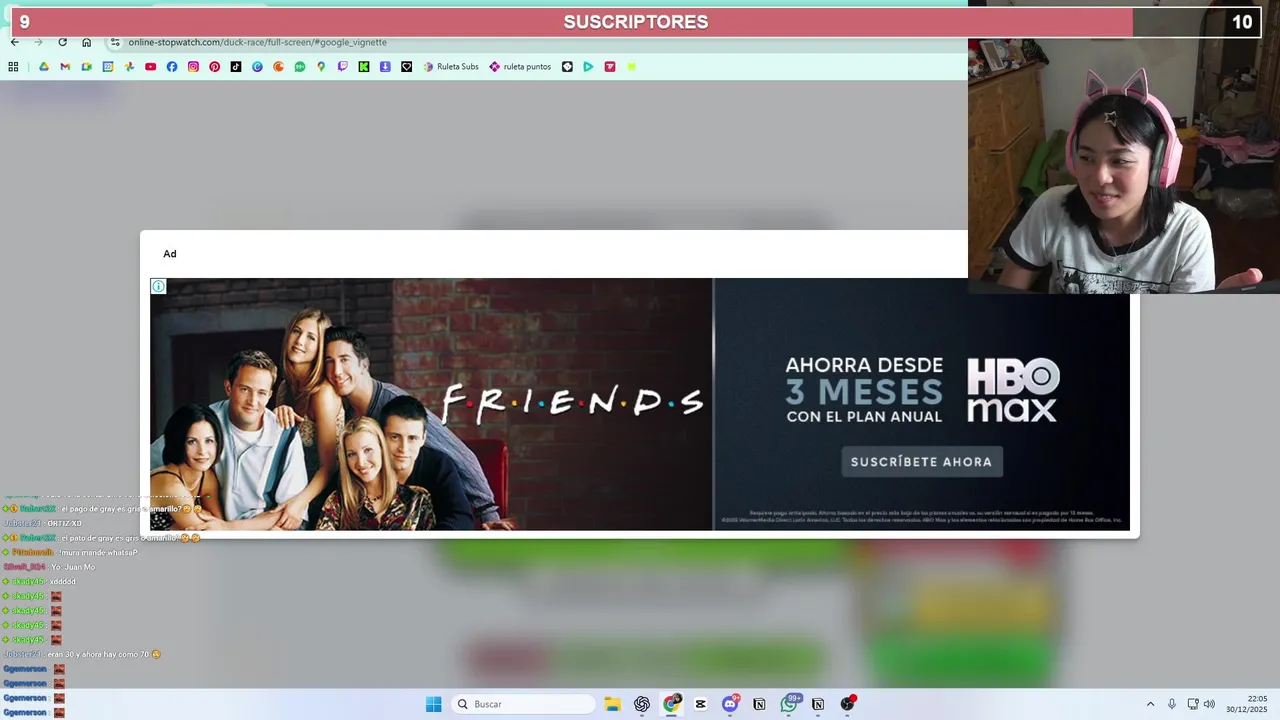Open Twitch bookmark
This screenshot has height=720, width=1280.
[343, 67]
